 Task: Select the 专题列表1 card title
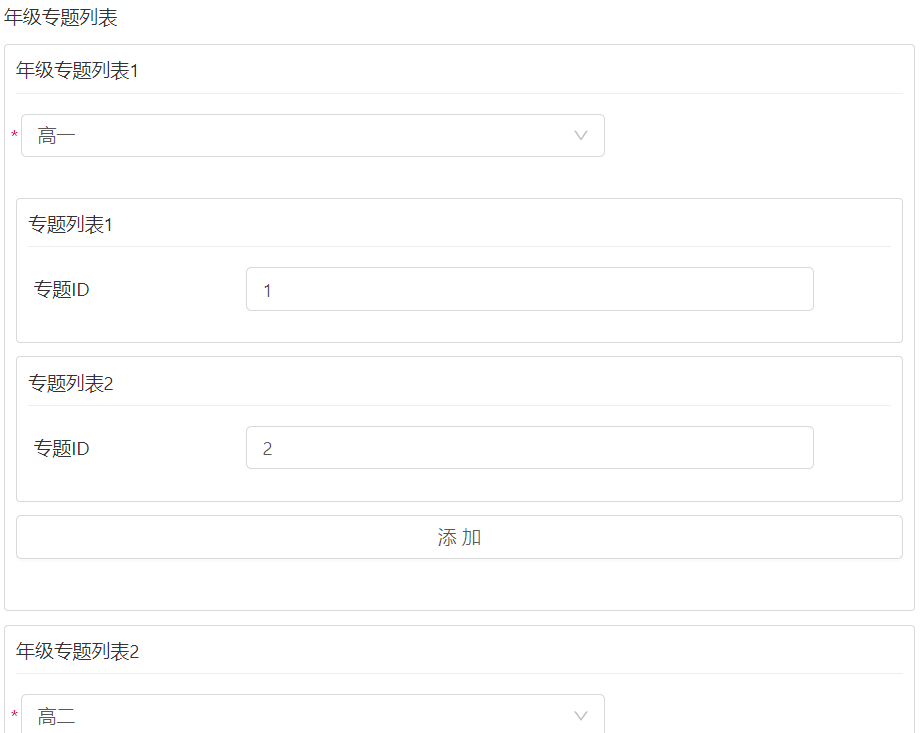click(x=70, y=225)
